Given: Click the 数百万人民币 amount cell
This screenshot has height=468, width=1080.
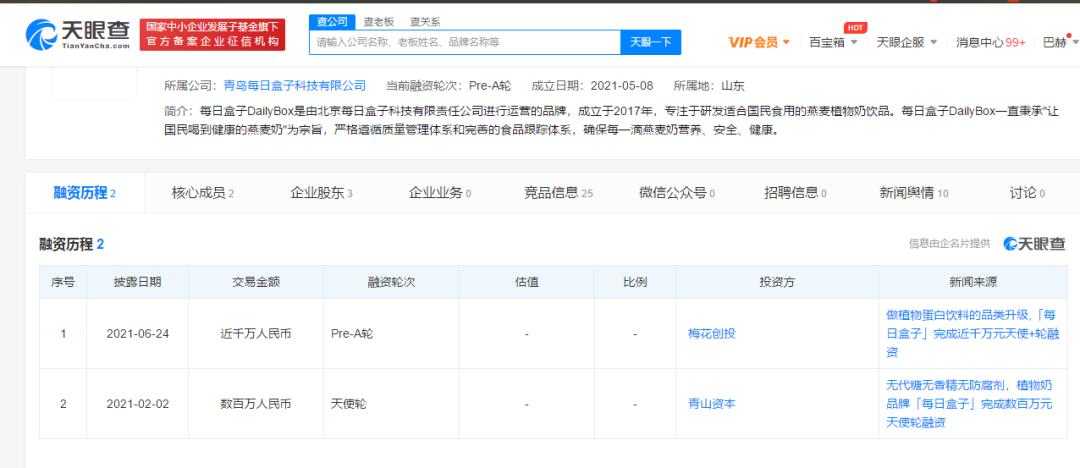Looking at the screenshot, I should [256, 404].
